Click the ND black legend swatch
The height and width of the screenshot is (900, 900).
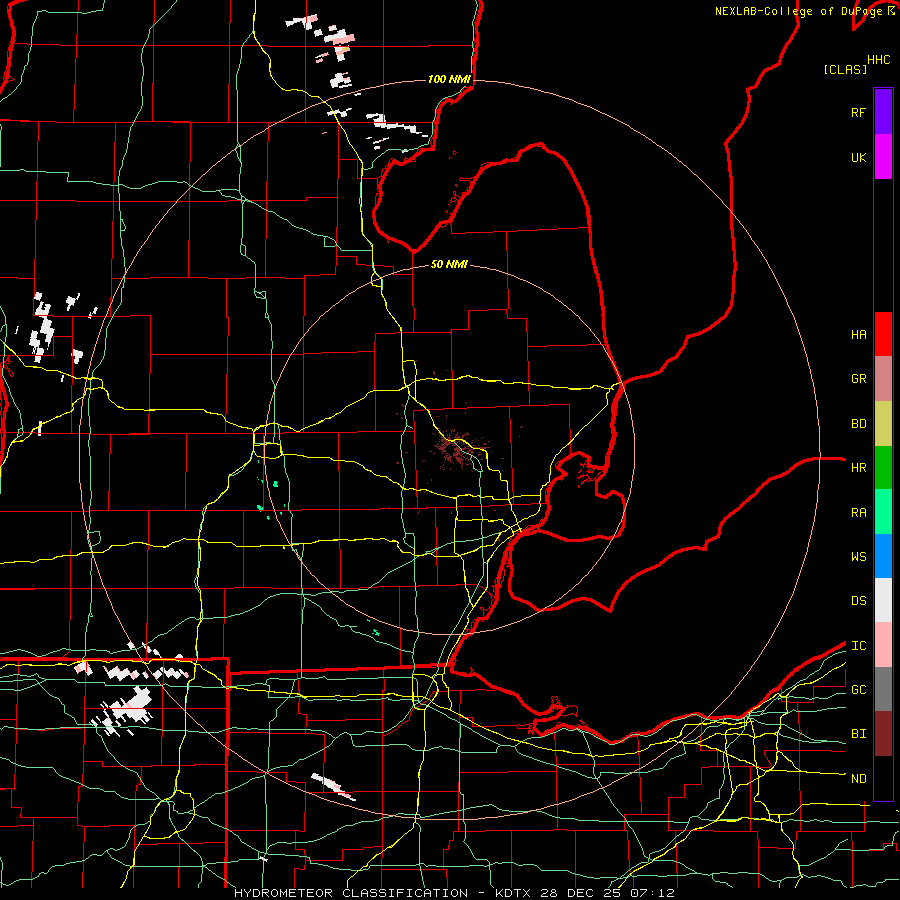point(883,778)
